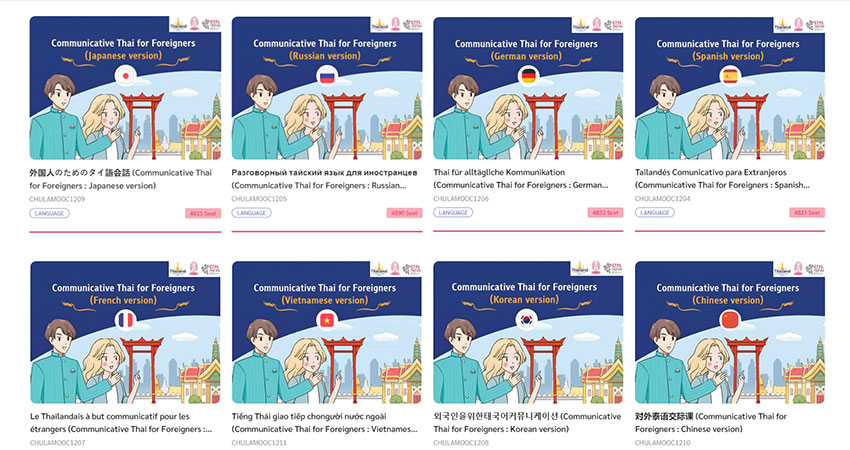Viewport: 850px width, 450px height.
Task: Open the Russian version course thumbnail
Action: (x=327, y=88)
